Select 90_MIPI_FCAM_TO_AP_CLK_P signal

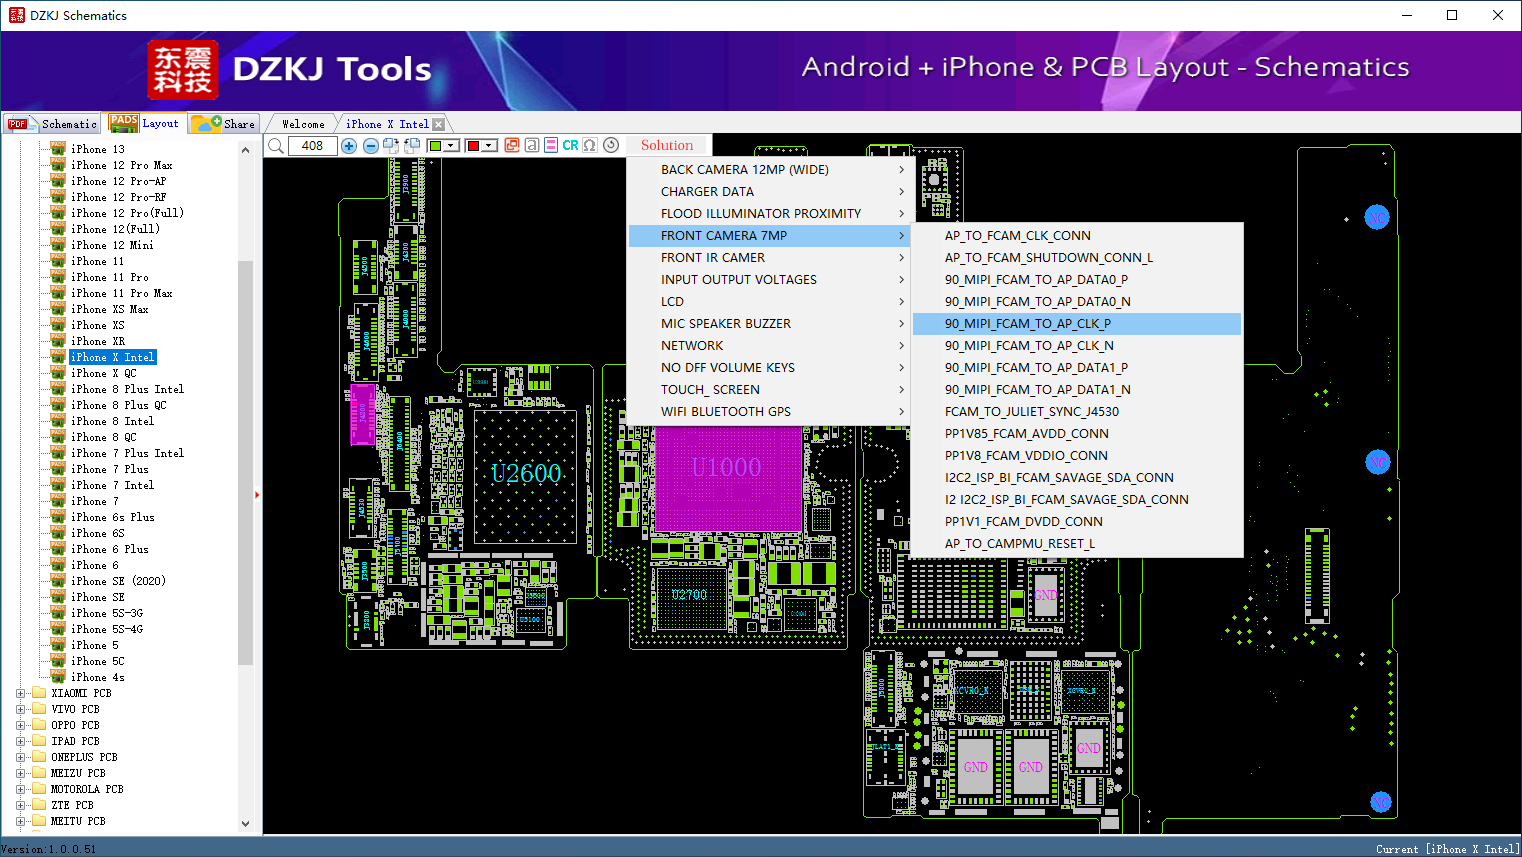click(x=1077, y=324)
